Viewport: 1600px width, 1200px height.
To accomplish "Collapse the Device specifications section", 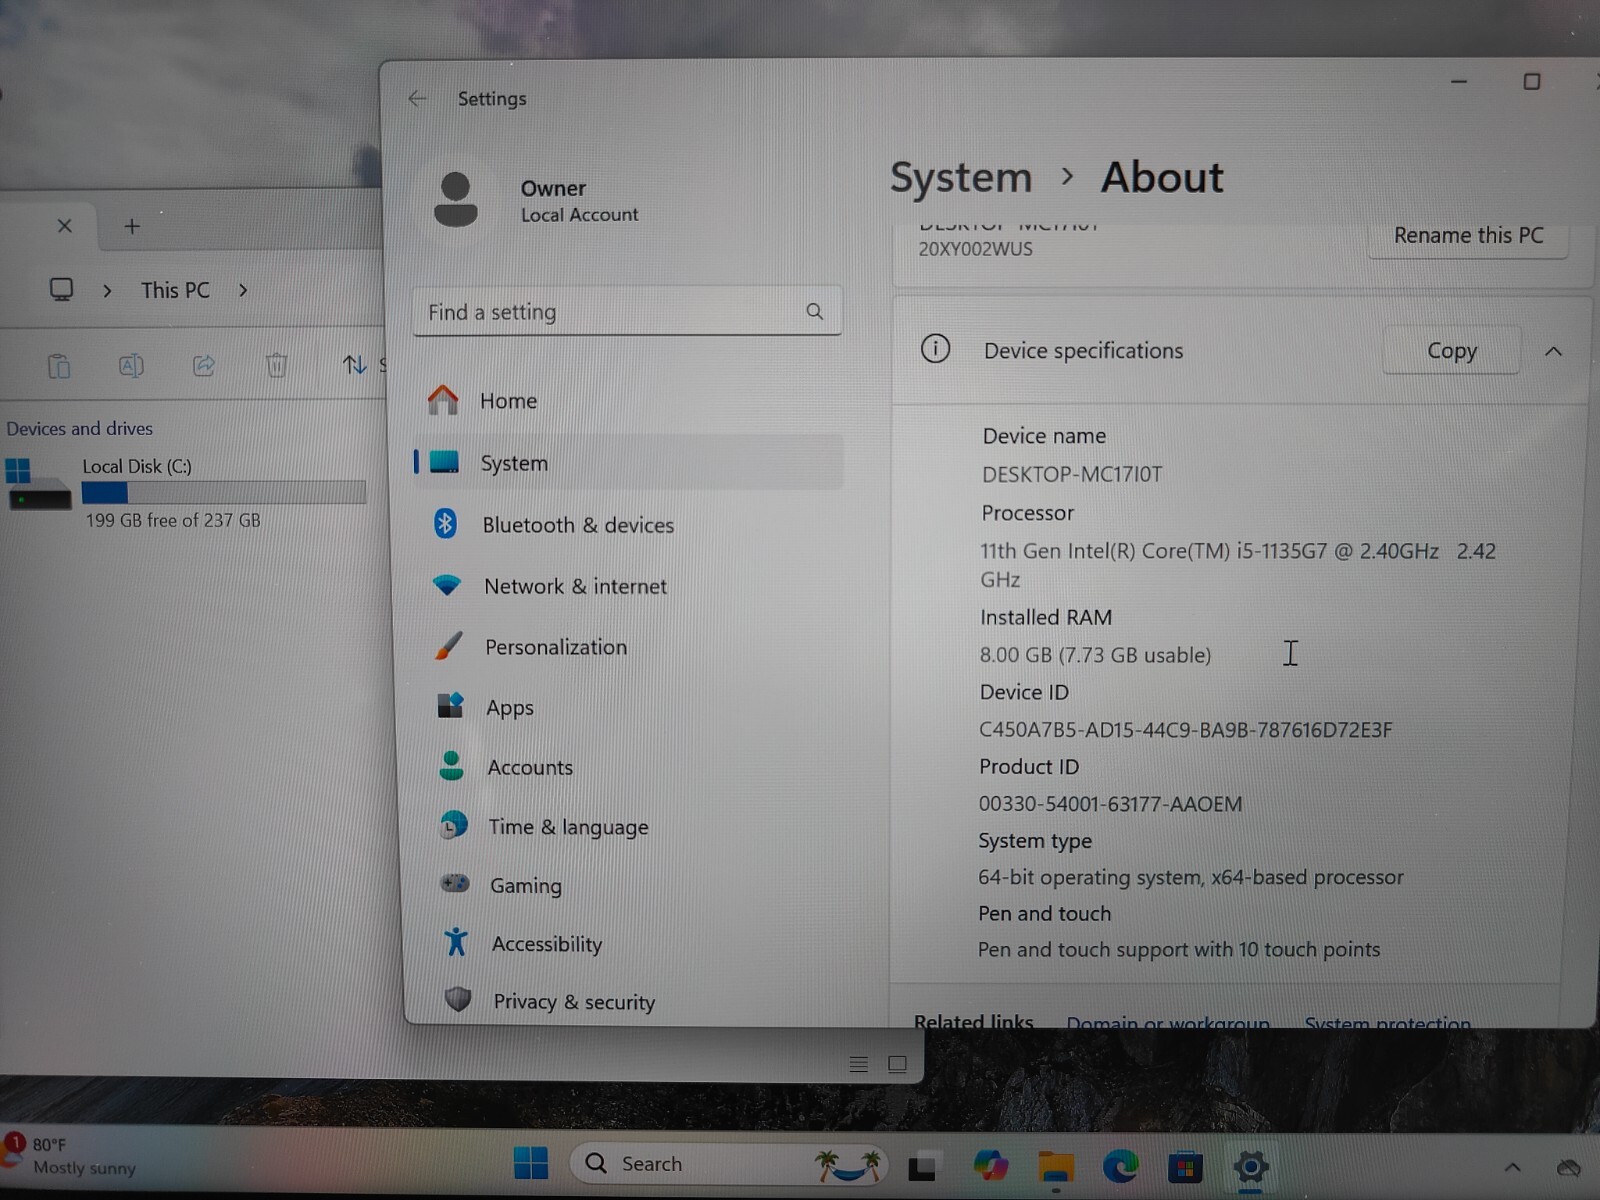I will (x=1553, y=351).
